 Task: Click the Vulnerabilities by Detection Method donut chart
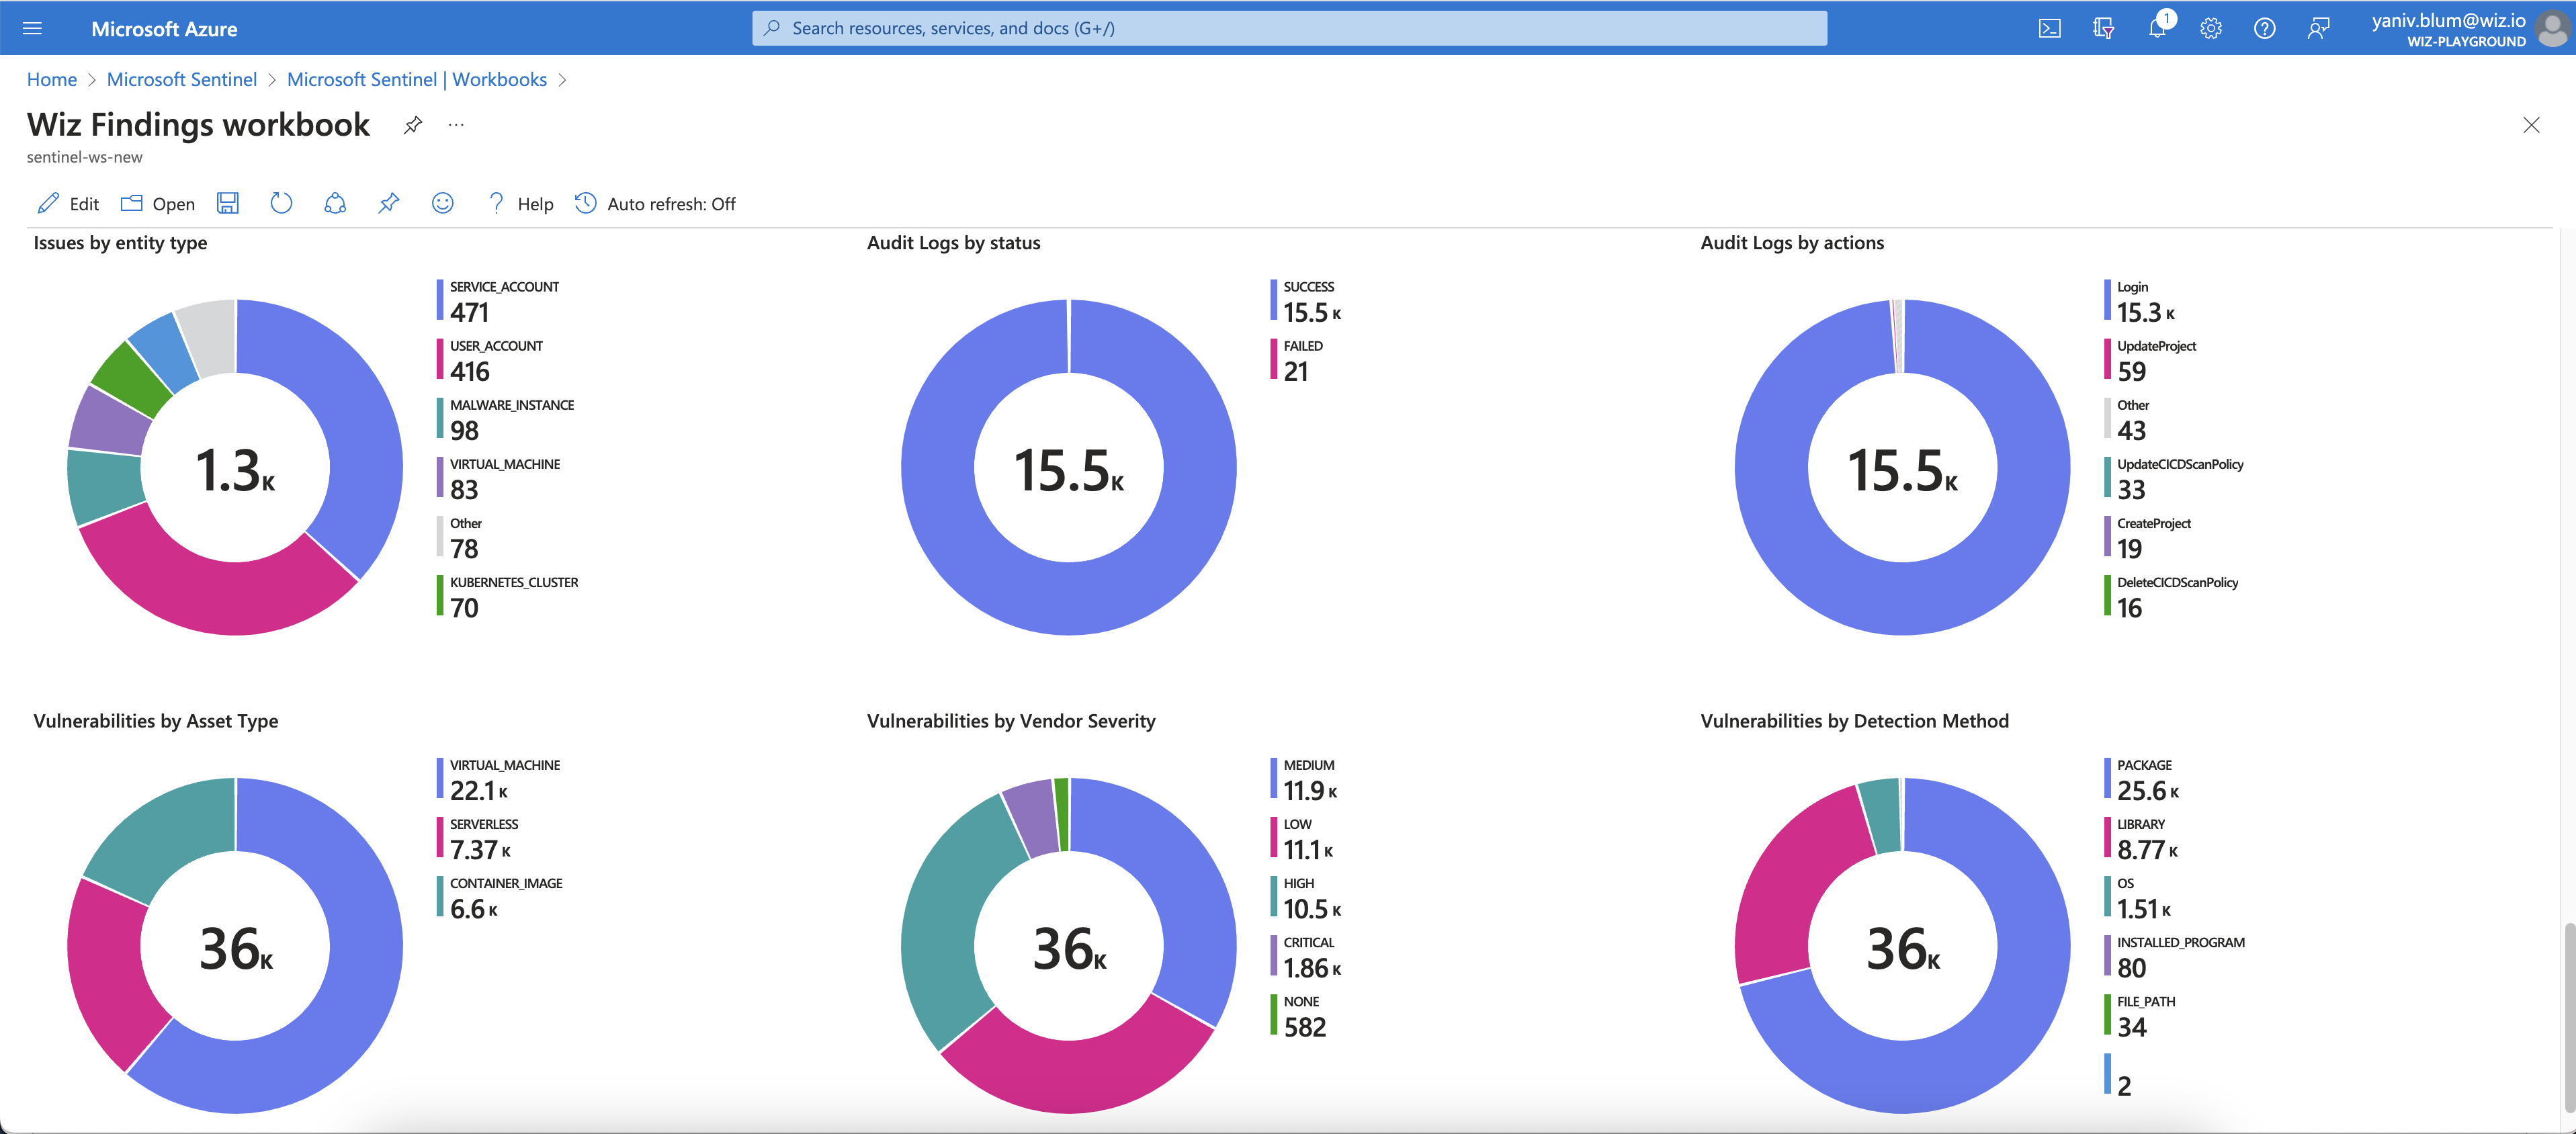pos(1903,946)
